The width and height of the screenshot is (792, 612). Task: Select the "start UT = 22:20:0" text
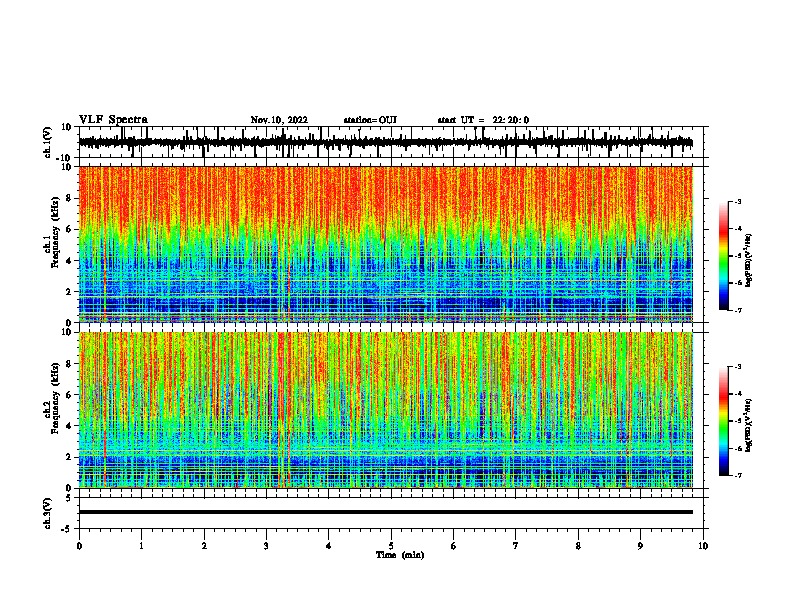[483, 120]
